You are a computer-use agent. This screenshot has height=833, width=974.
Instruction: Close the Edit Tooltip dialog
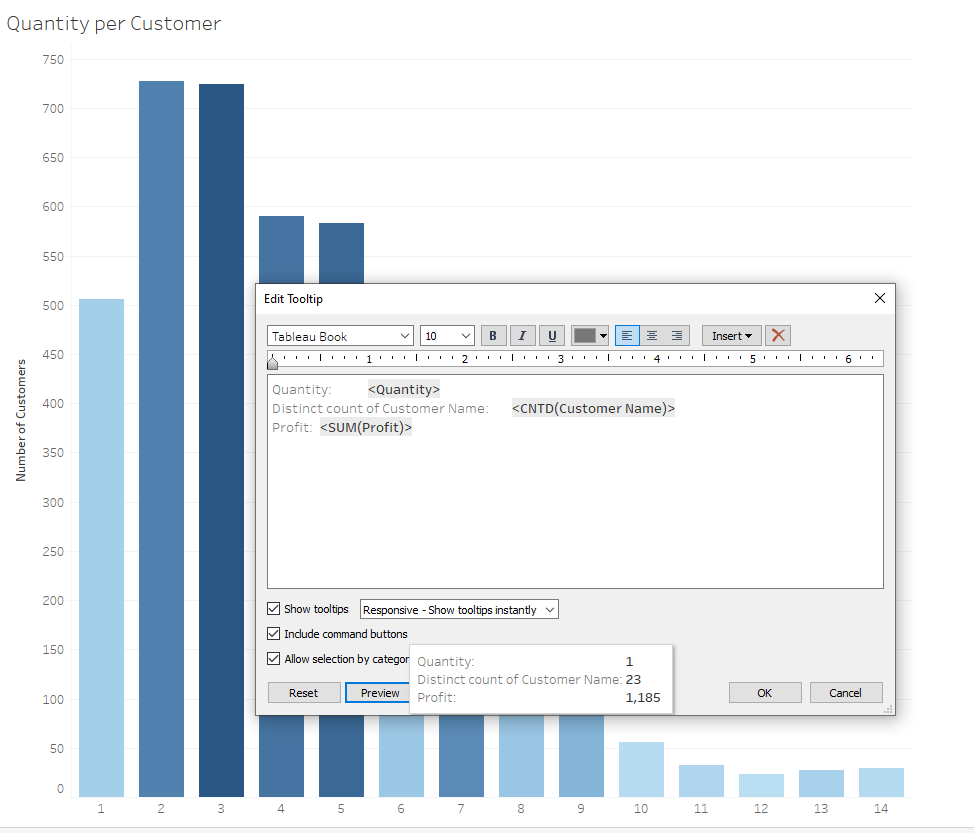tap(880, 298)
